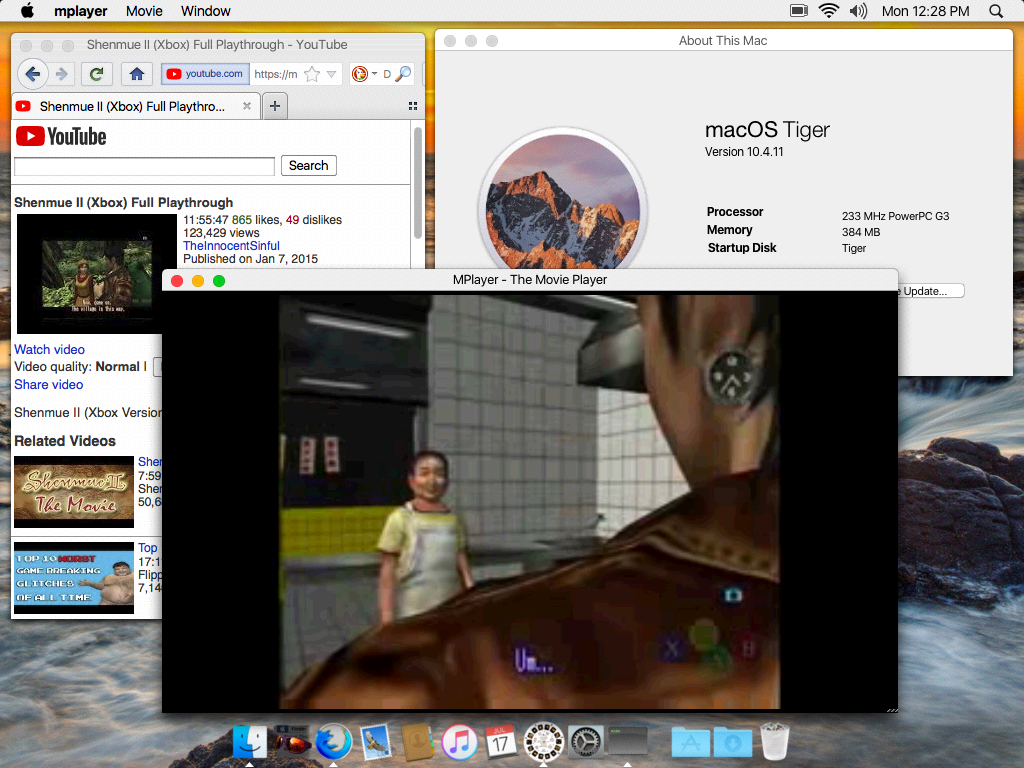The height and width of the screenshot is (768, 1024).
Task: Open Terminal icon in Dock
Action: (628, 741)
